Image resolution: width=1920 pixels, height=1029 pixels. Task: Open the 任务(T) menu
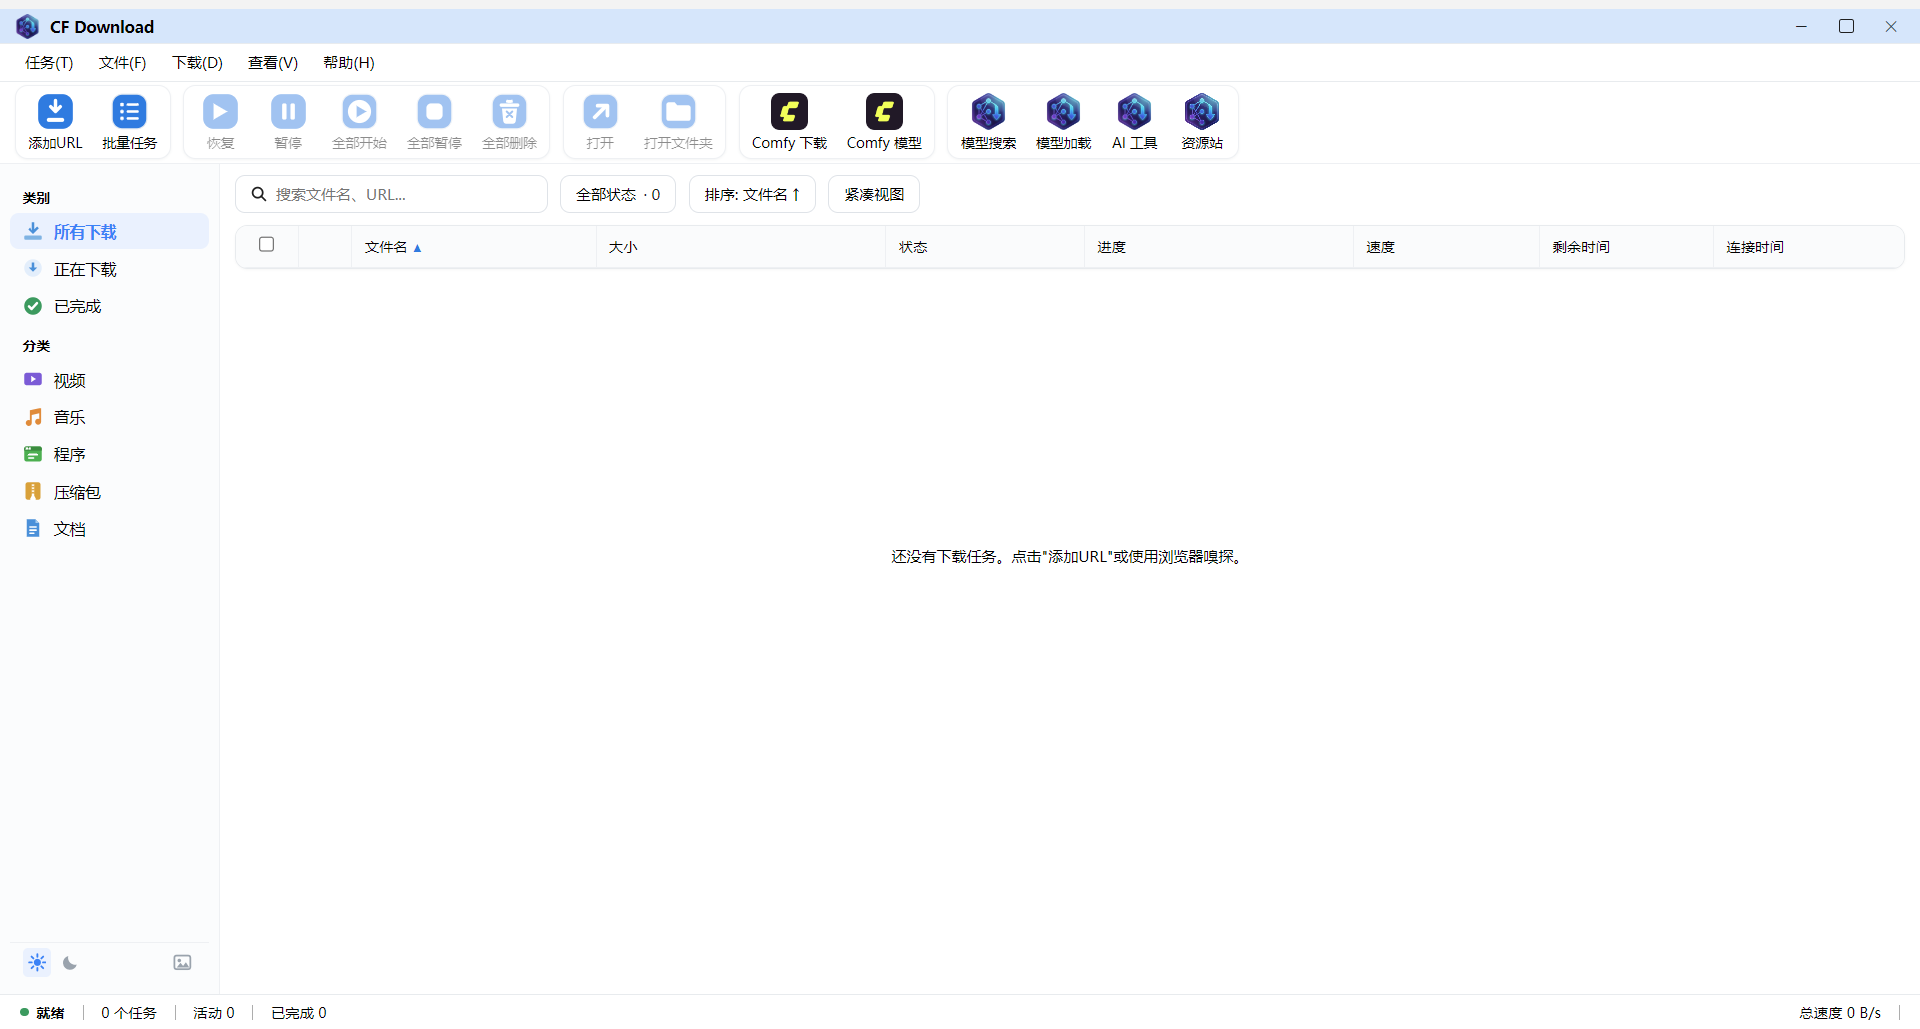coord(49,63)
